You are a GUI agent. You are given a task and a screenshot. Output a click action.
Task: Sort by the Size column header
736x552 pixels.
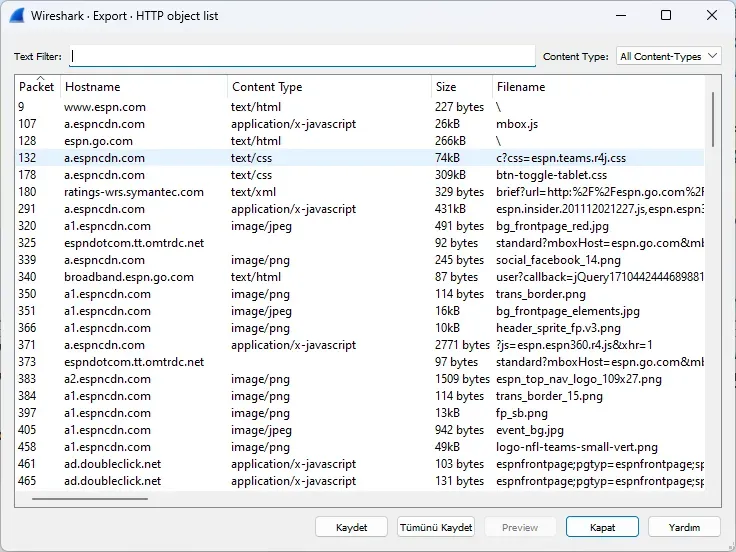click(462, 86)
